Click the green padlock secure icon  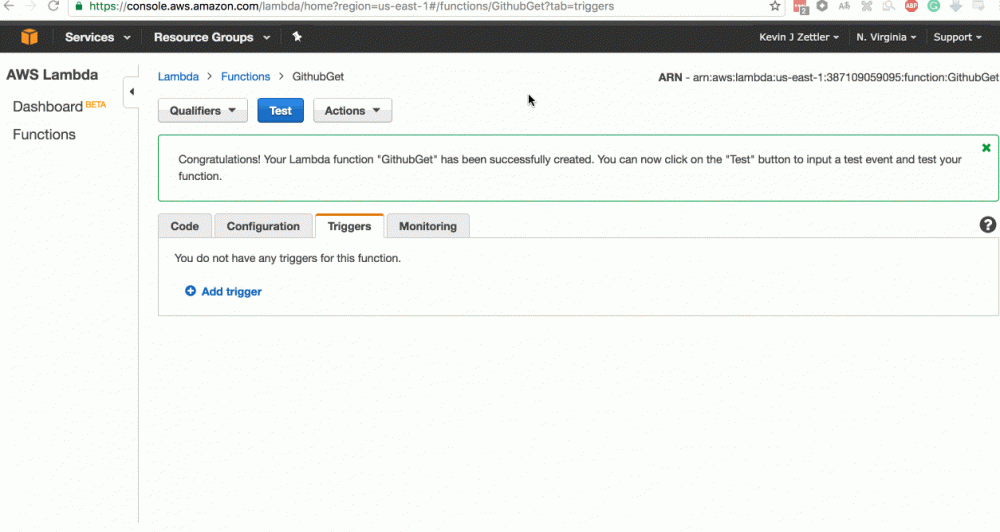click(79, 6)
